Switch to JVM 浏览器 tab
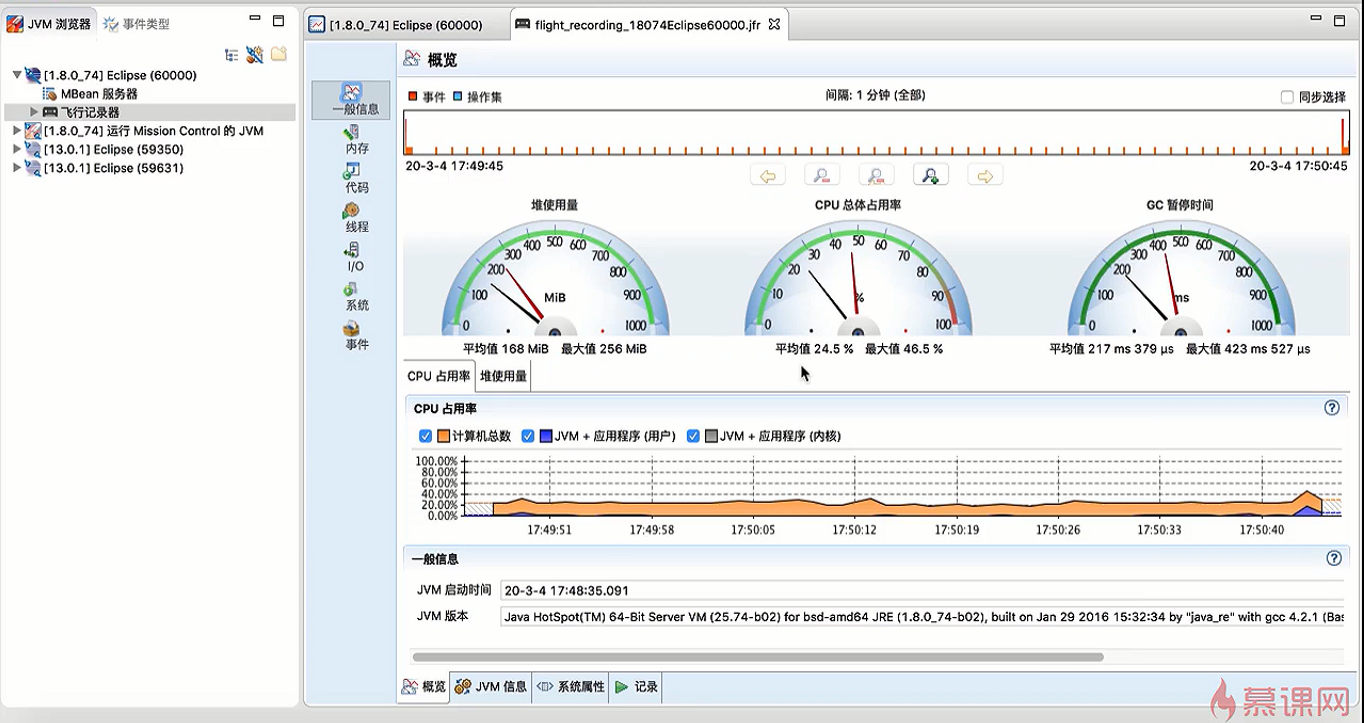The width and height of the screenshot is (1364, 723). click(x=50, y=23)
